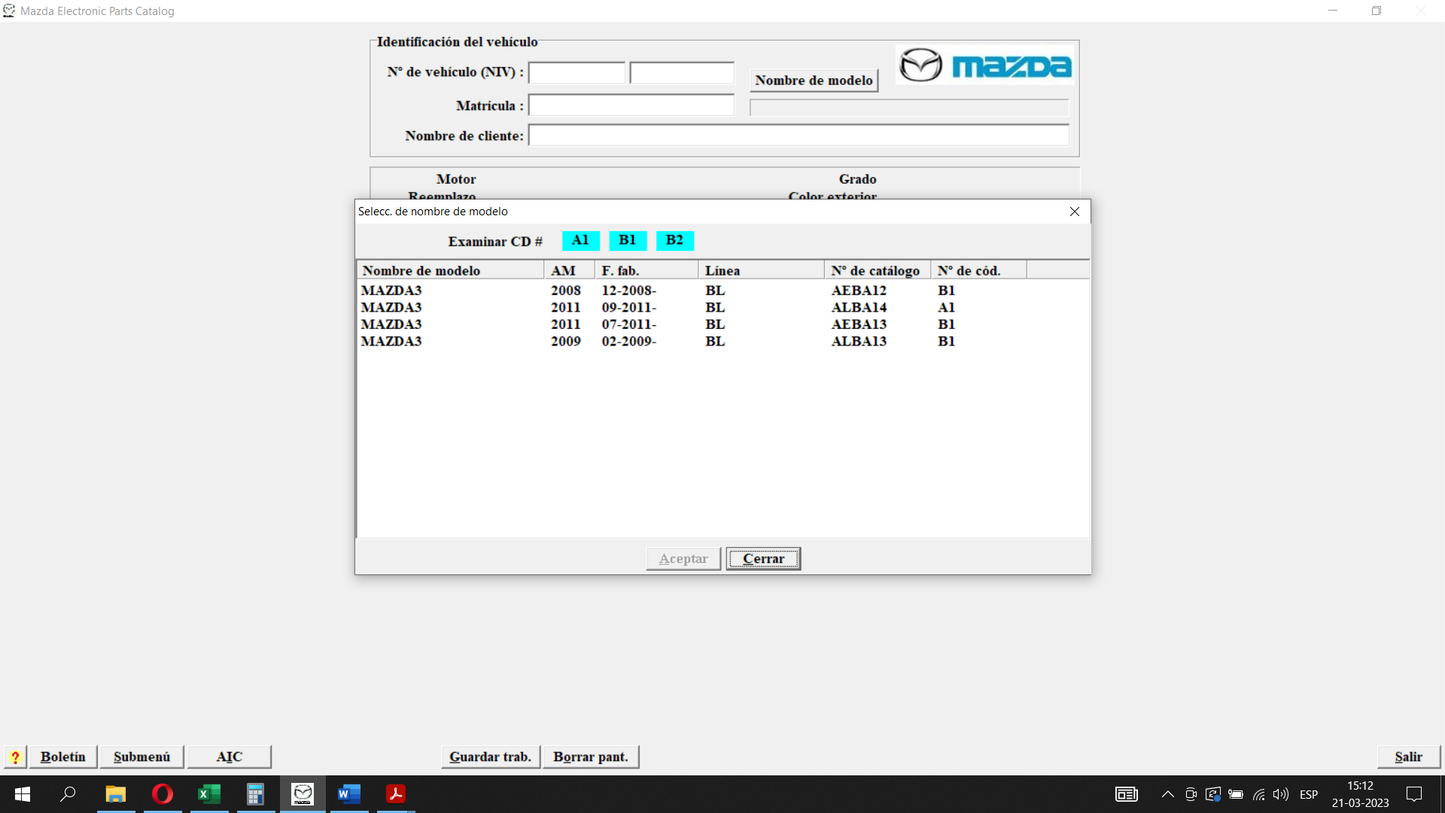The image size is (1445, 813).
Task: Click the Matrícula input field
Action: (x=631, y=105)
